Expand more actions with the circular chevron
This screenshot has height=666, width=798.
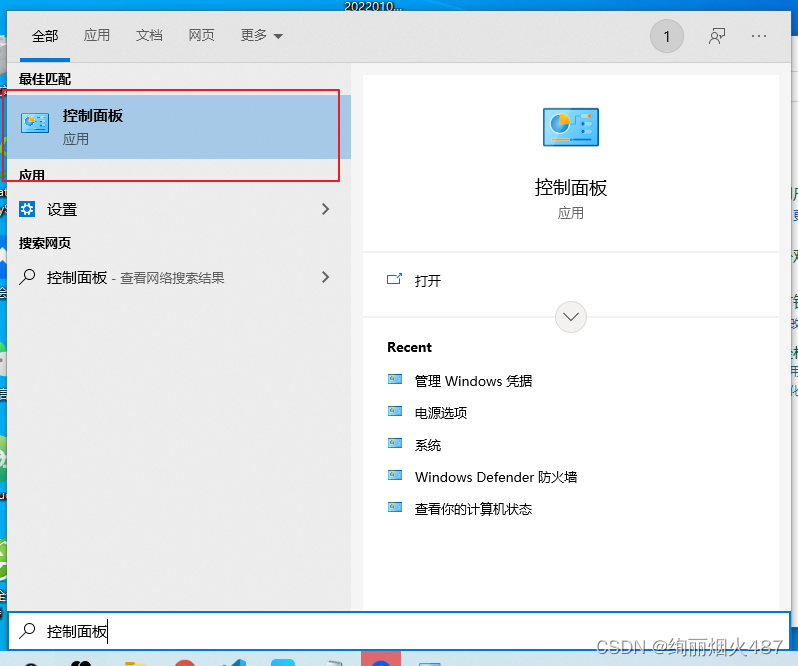click(571, 317)
